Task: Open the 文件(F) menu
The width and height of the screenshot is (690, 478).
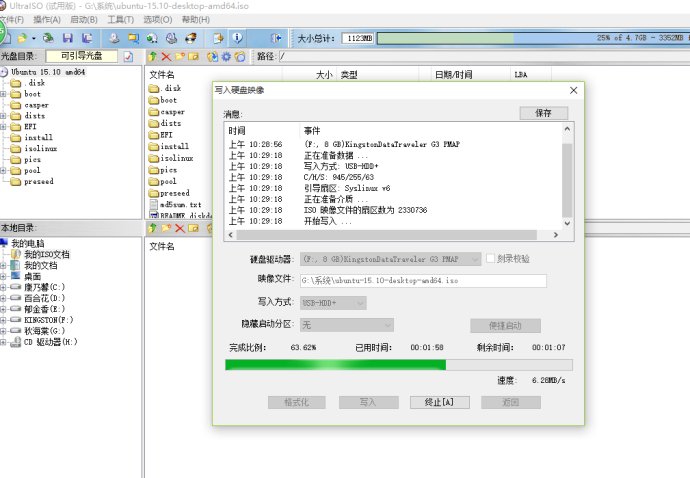Action: 12,20
